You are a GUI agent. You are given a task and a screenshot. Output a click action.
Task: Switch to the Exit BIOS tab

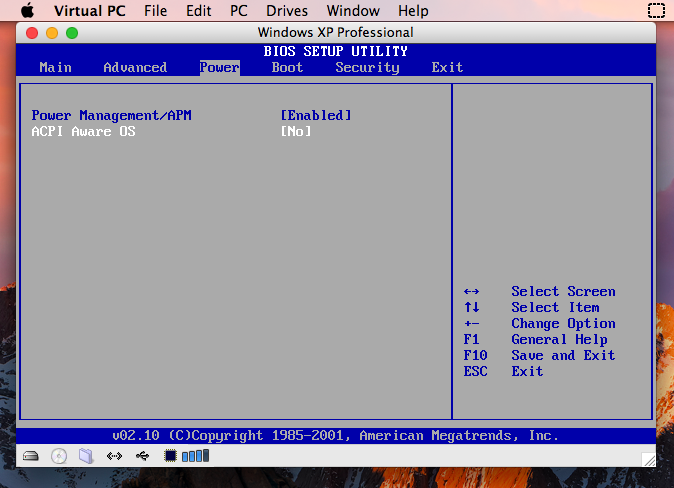(447, 68)
